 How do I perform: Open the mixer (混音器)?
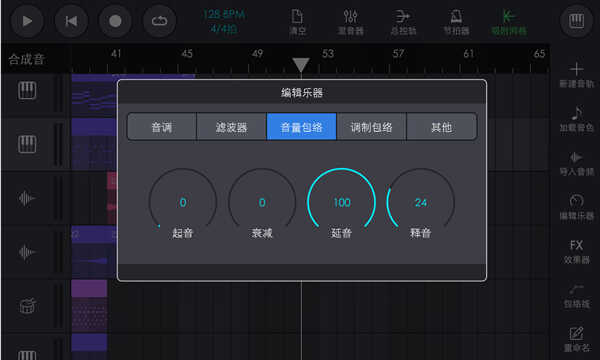pos(351,22)
